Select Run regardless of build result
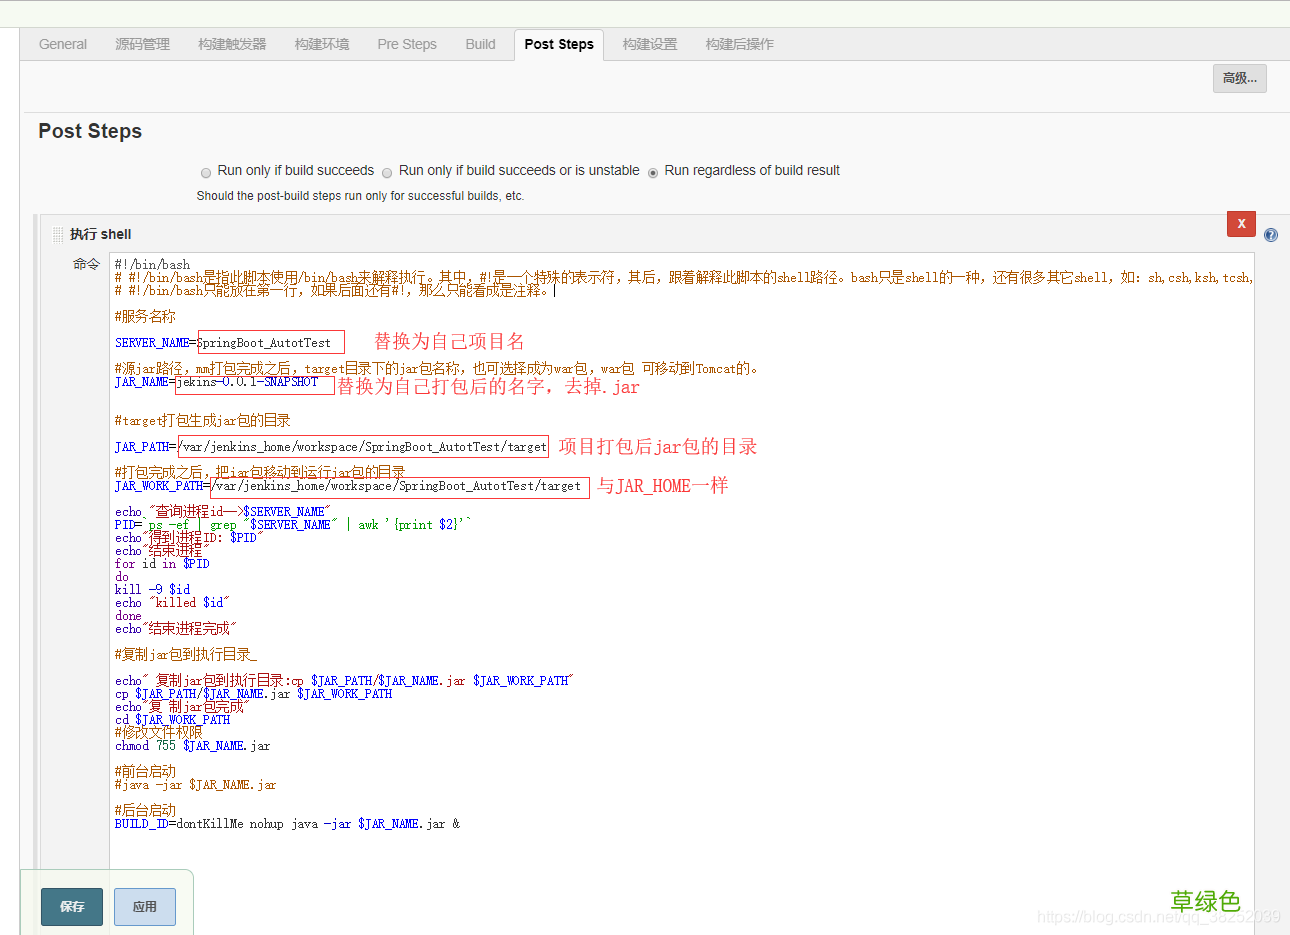 (652, 171)
